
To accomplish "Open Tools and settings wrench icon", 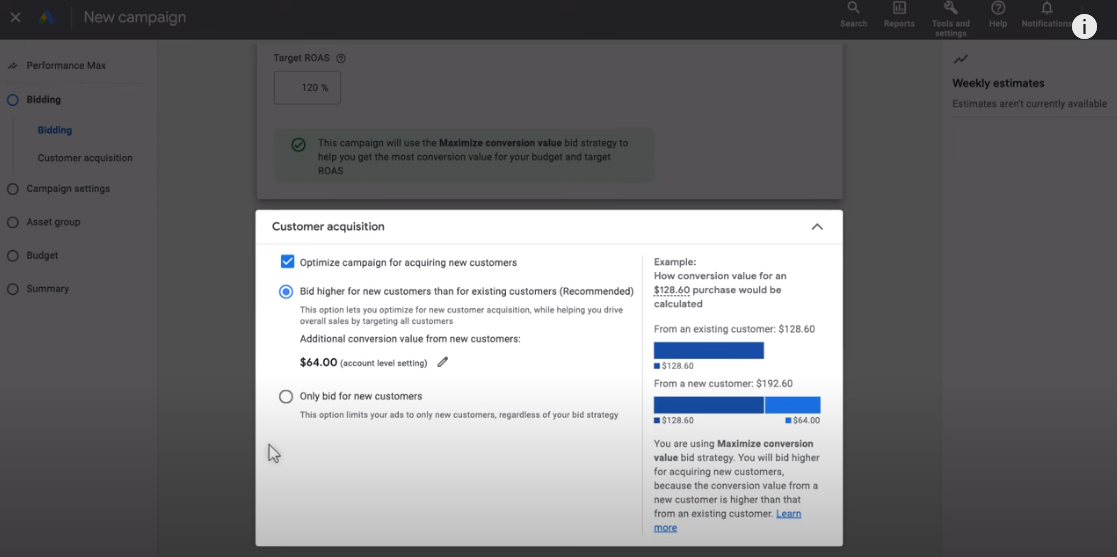I will (950, 8).
